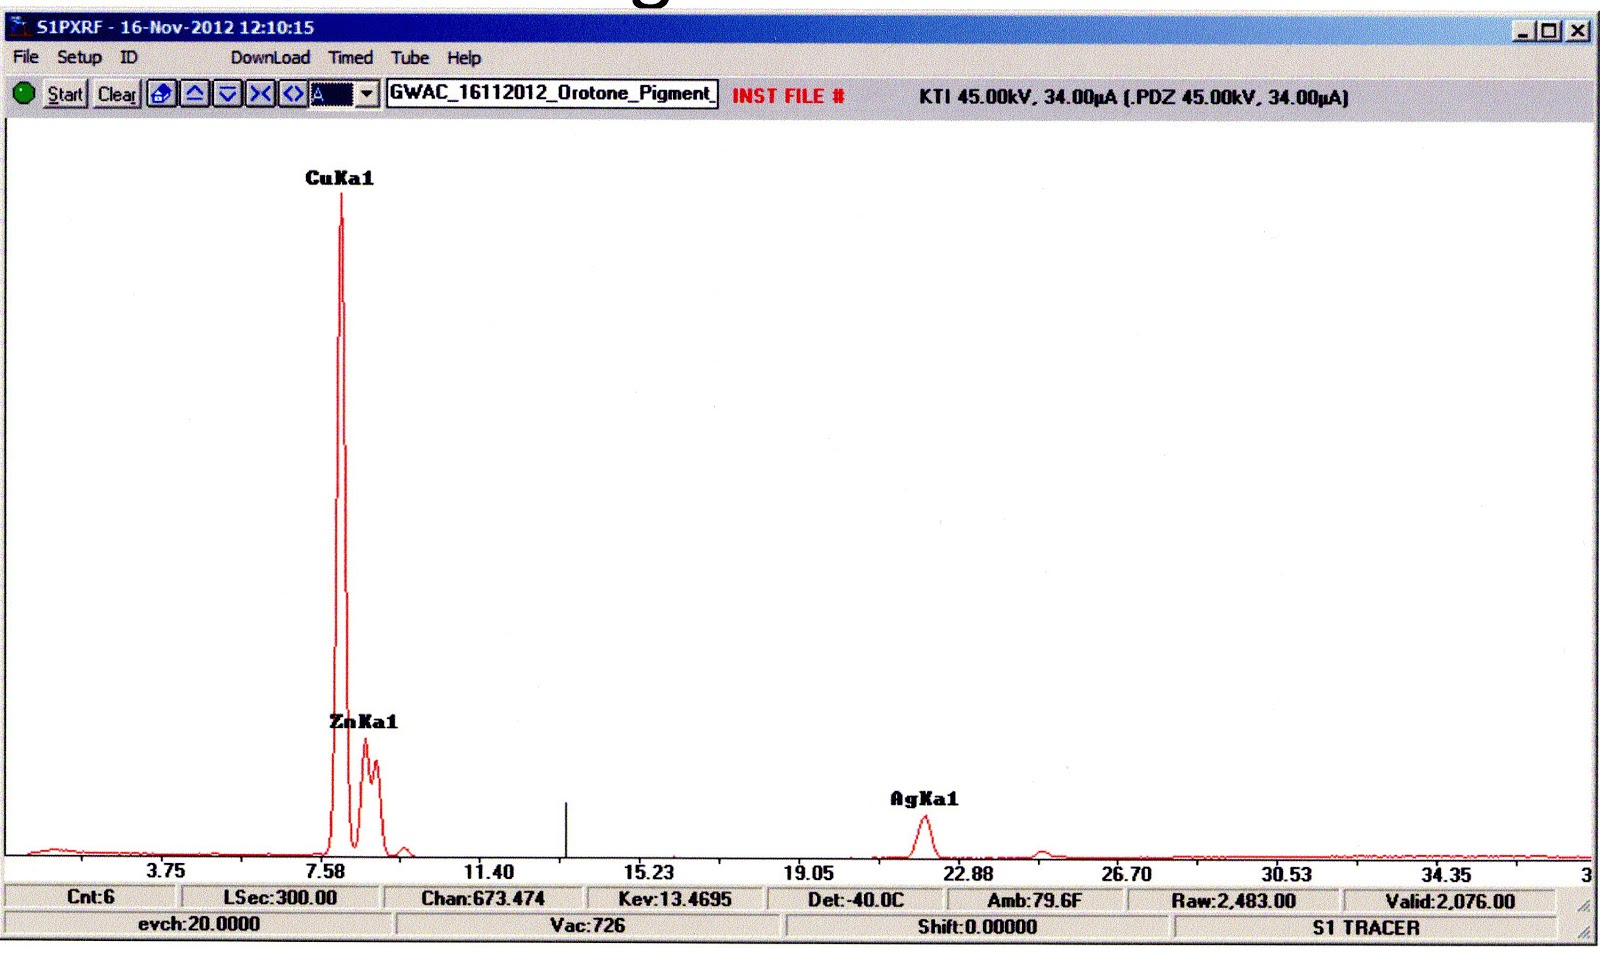Image resolution: width=1600 pixels, height=957 pixels.
Task: Click the zoom-in vertical scale arrow icon
Action: pyautogui.click(x=193, y=94)
